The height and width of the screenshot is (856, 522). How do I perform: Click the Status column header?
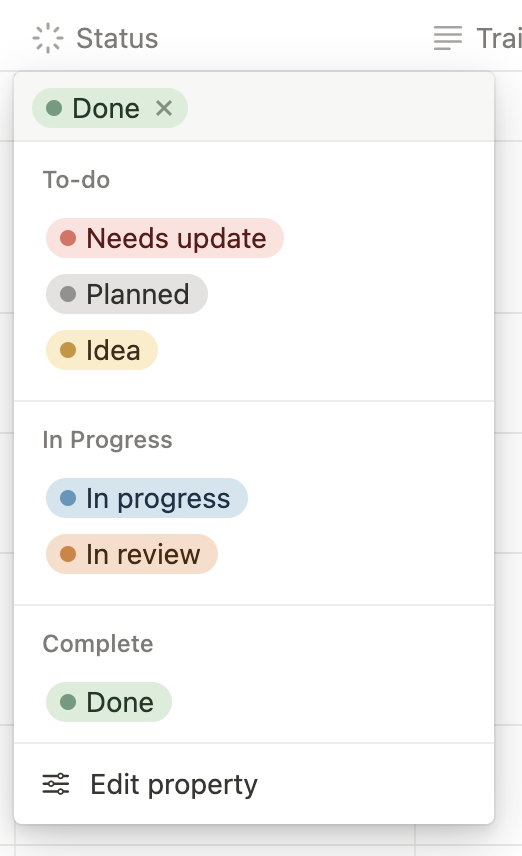point(96,38)
